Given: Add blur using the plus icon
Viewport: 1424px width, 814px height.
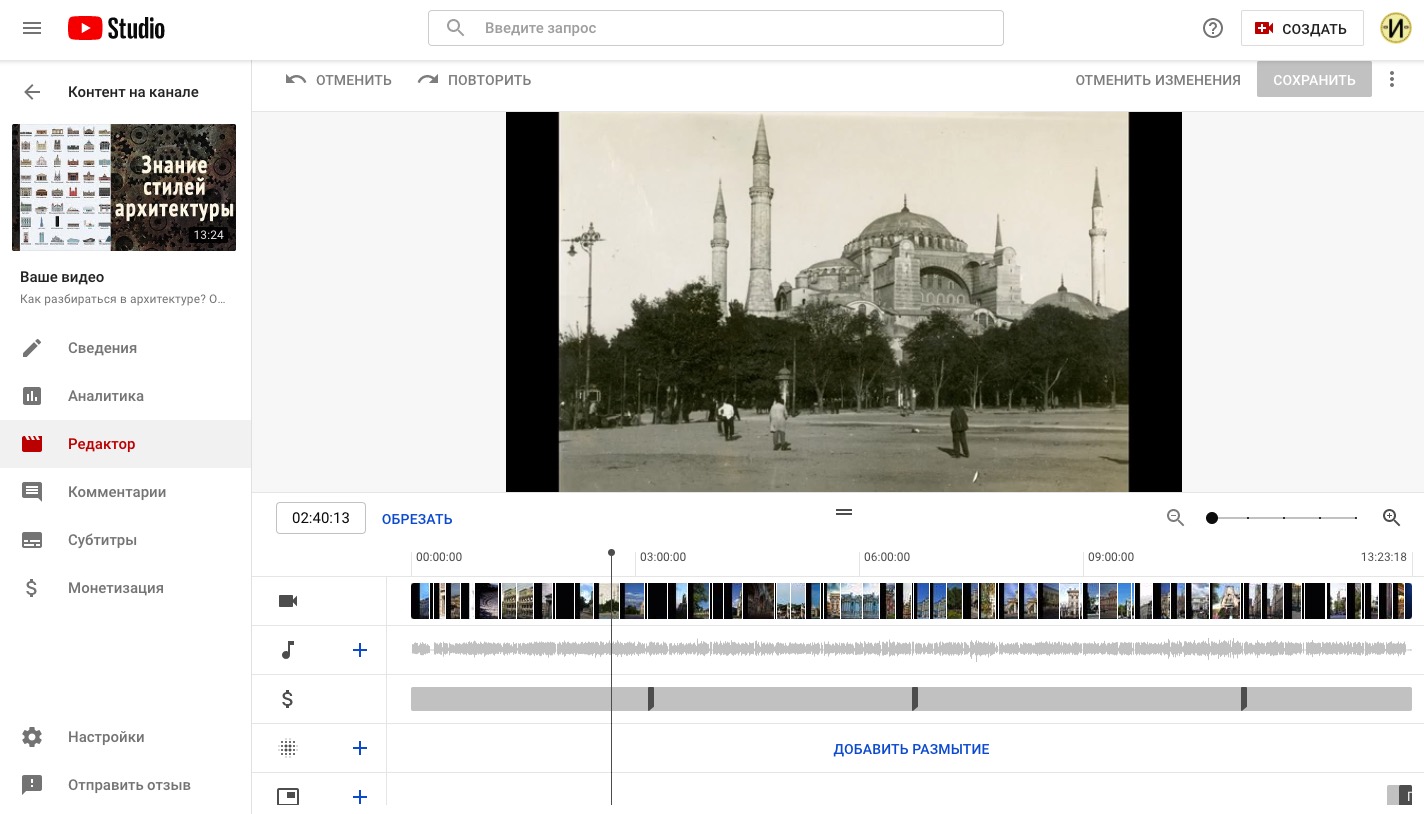Looking at the screenshot, I should coord(360,749).
